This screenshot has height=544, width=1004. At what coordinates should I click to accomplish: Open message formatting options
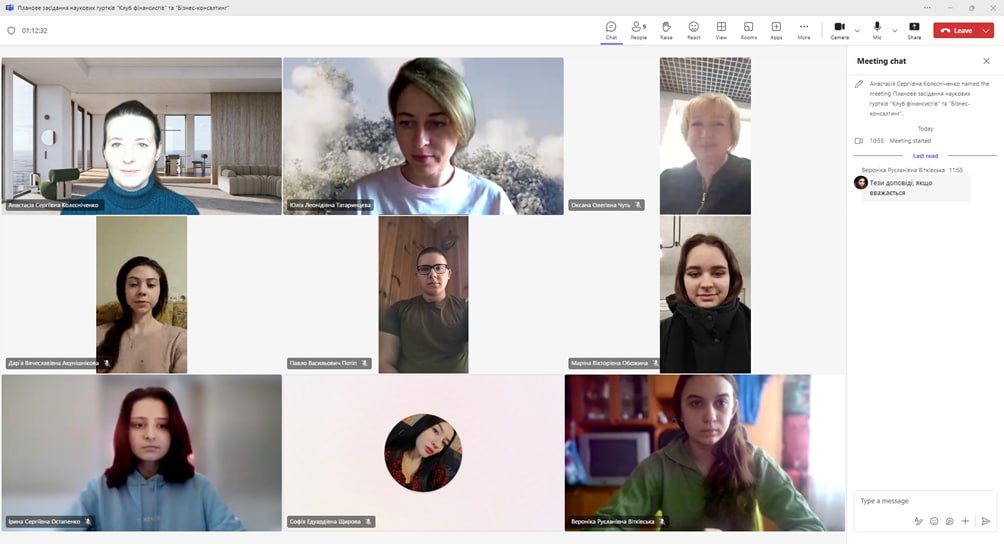918,521
